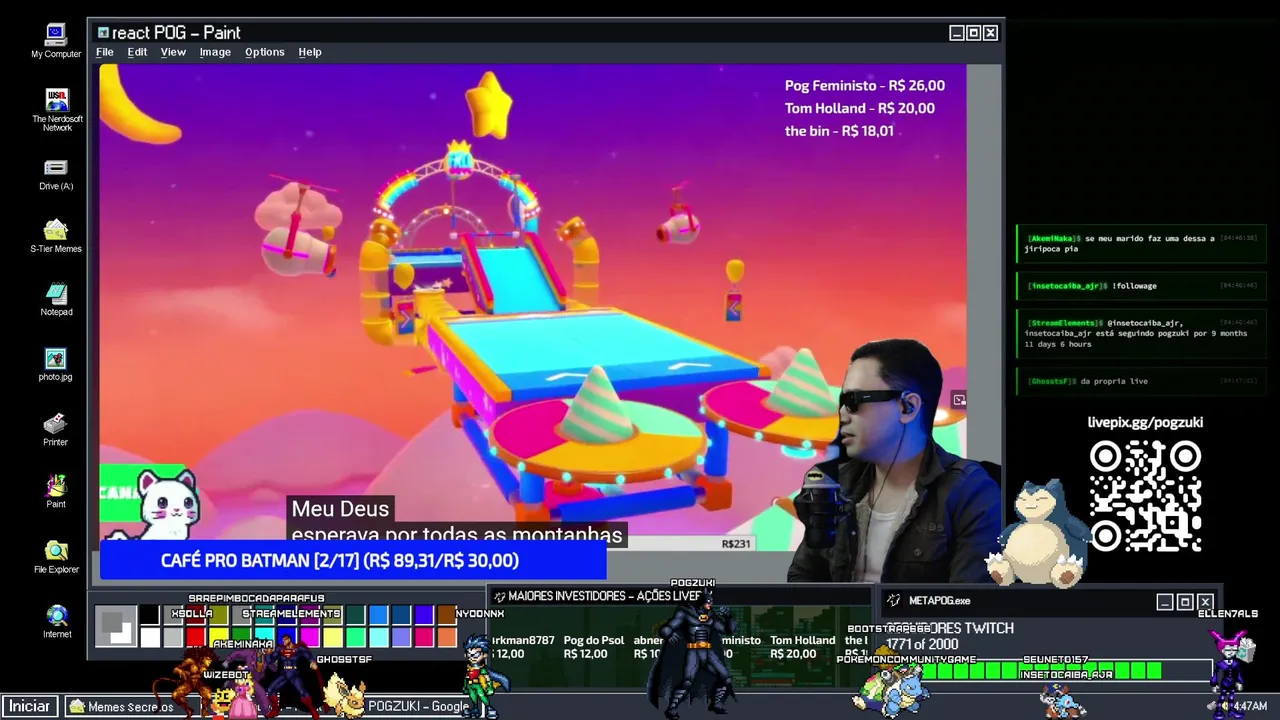1280x720 pixels.
Task: Switch to POGZUKI – Google taskbar button
Action: pos(418,706)
